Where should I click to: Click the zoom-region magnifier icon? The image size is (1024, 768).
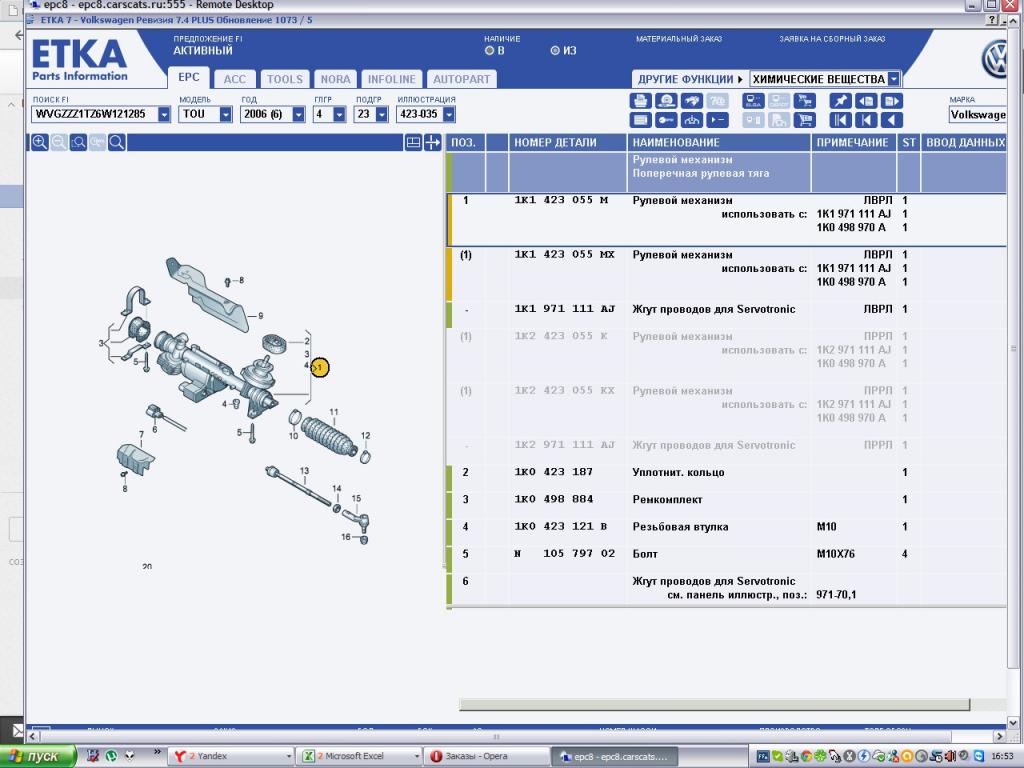(78, 142)
